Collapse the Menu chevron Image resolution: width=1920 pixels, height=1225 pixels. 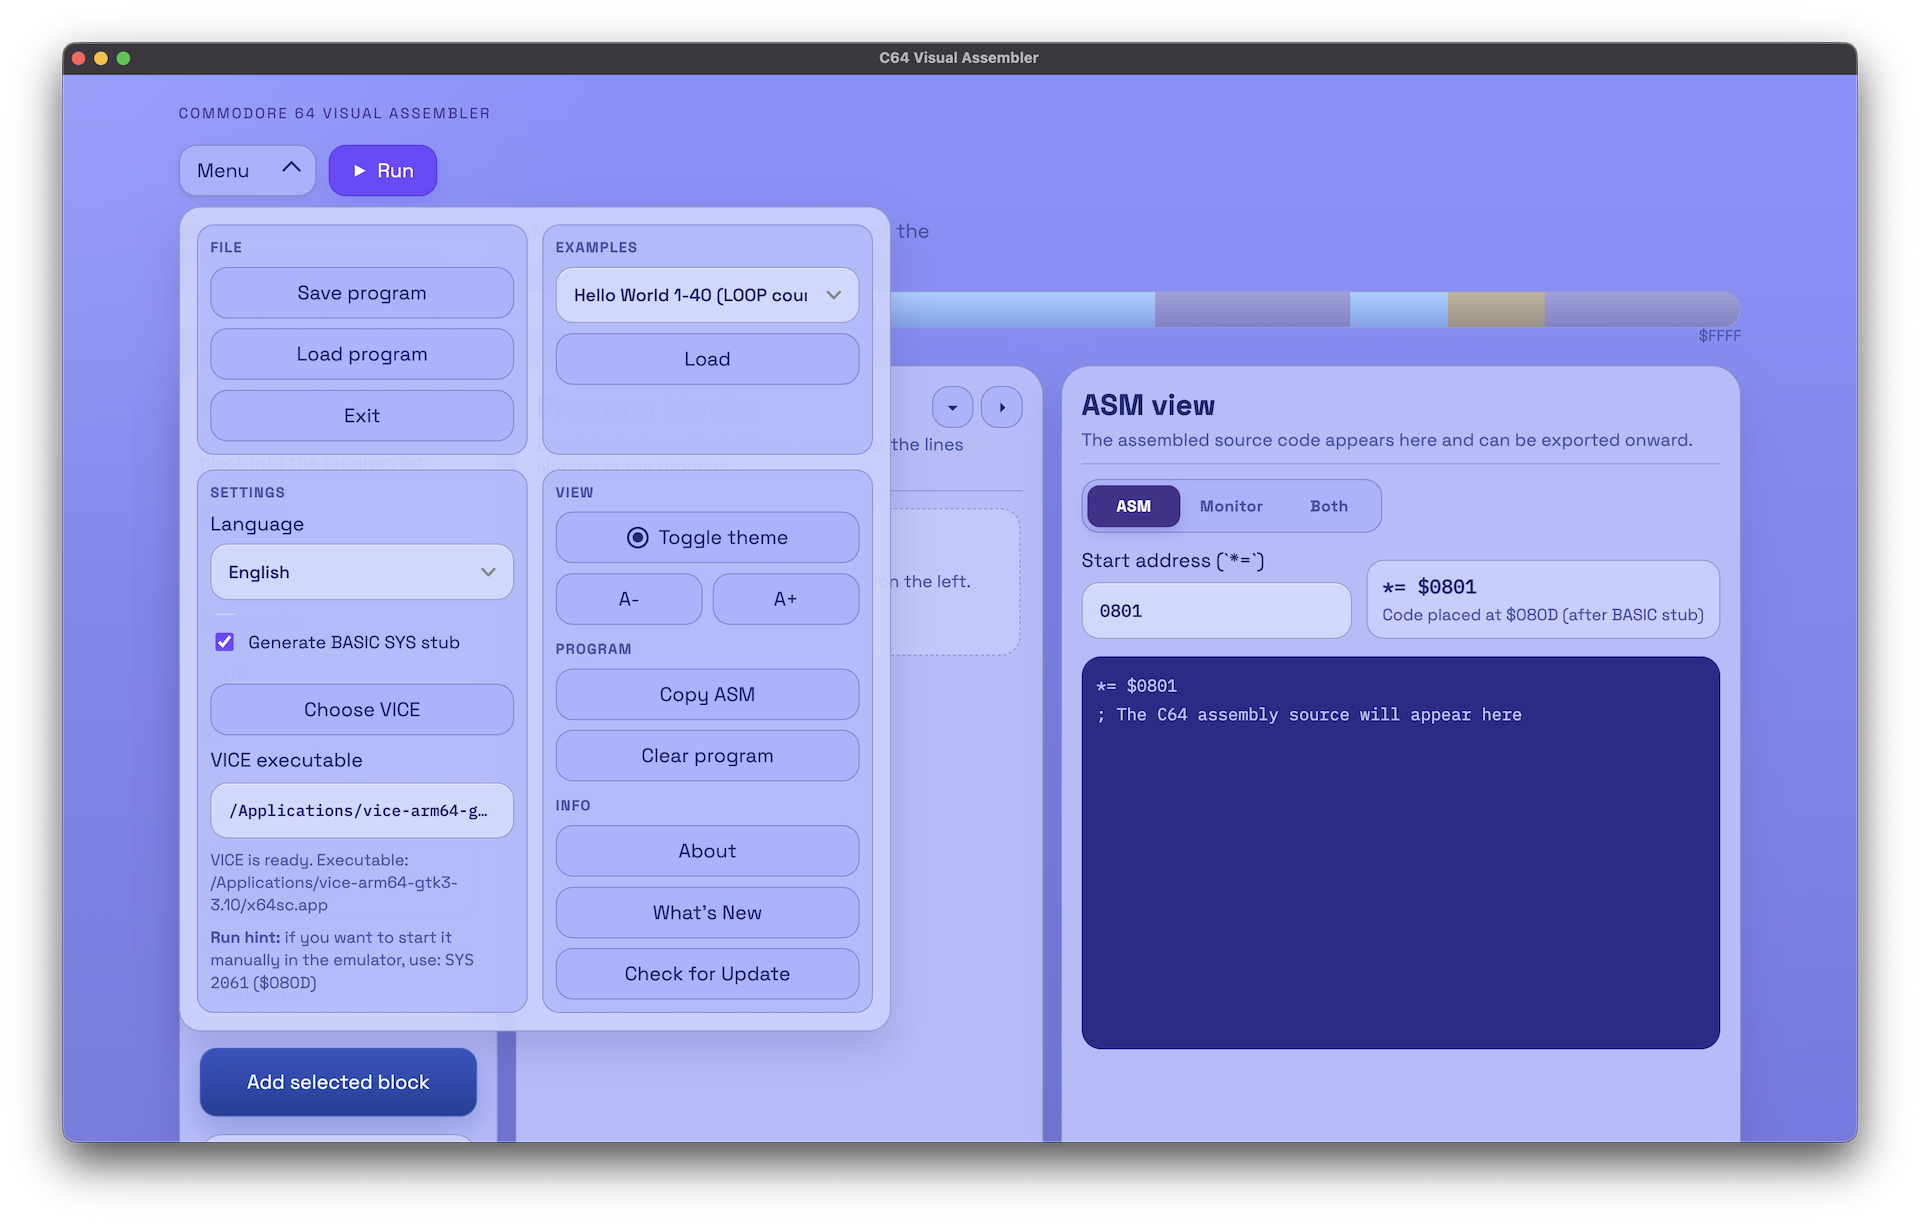[x=291, y=168]
